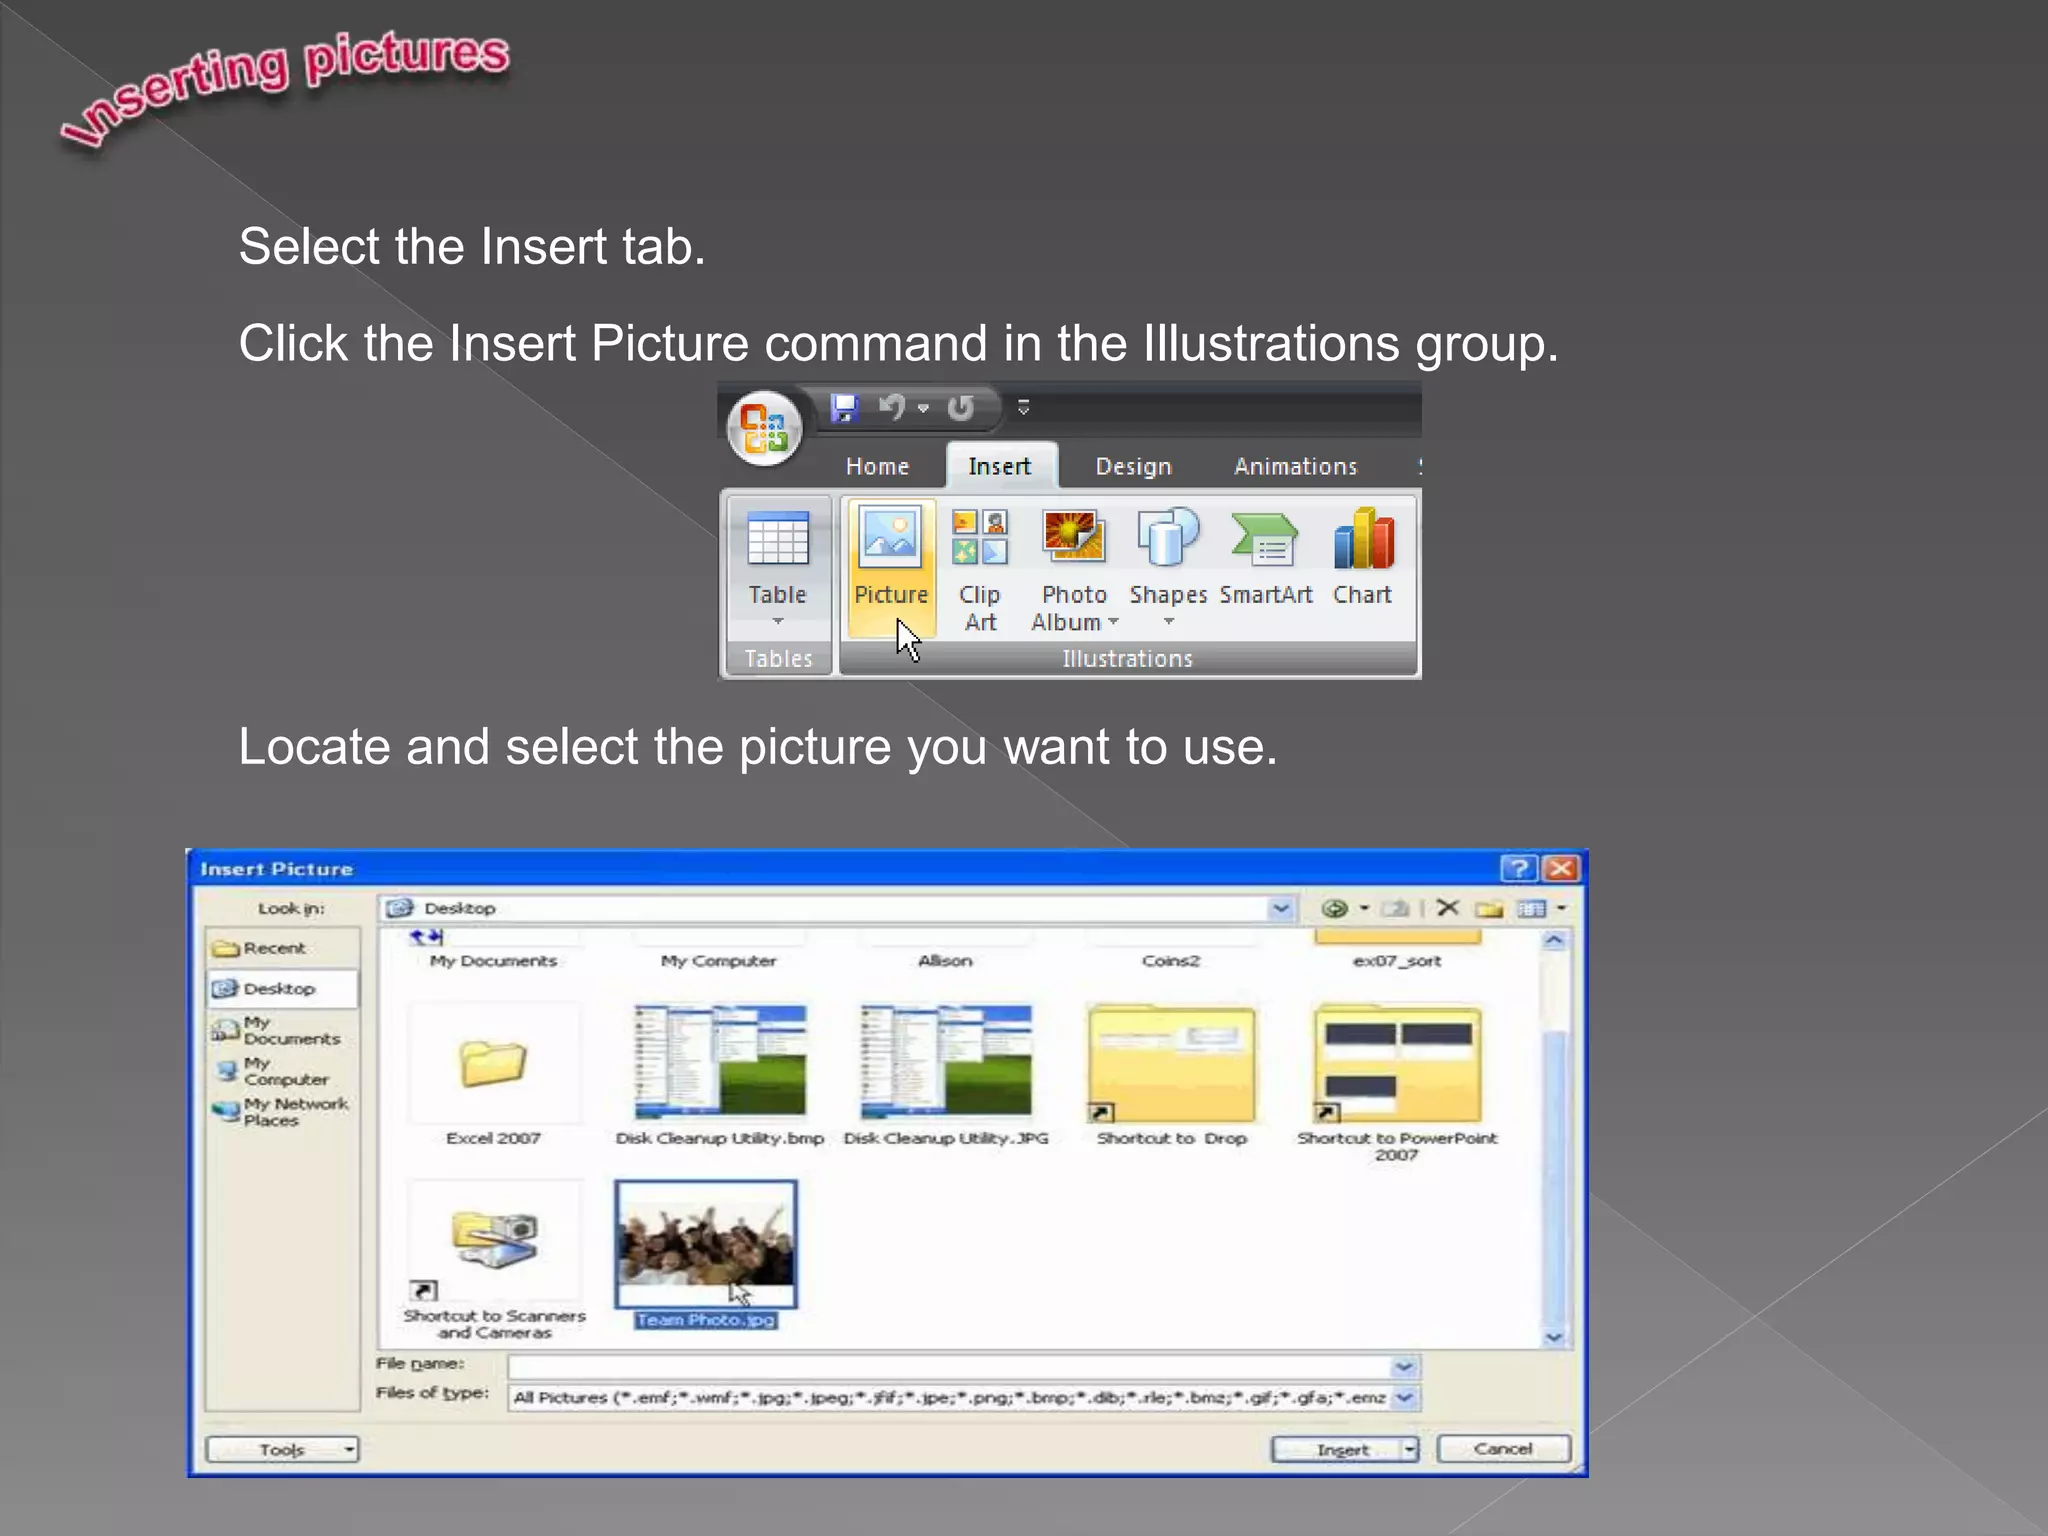
Task: Select Shortcut to Drop folder
Action: pos(1171,1075)
